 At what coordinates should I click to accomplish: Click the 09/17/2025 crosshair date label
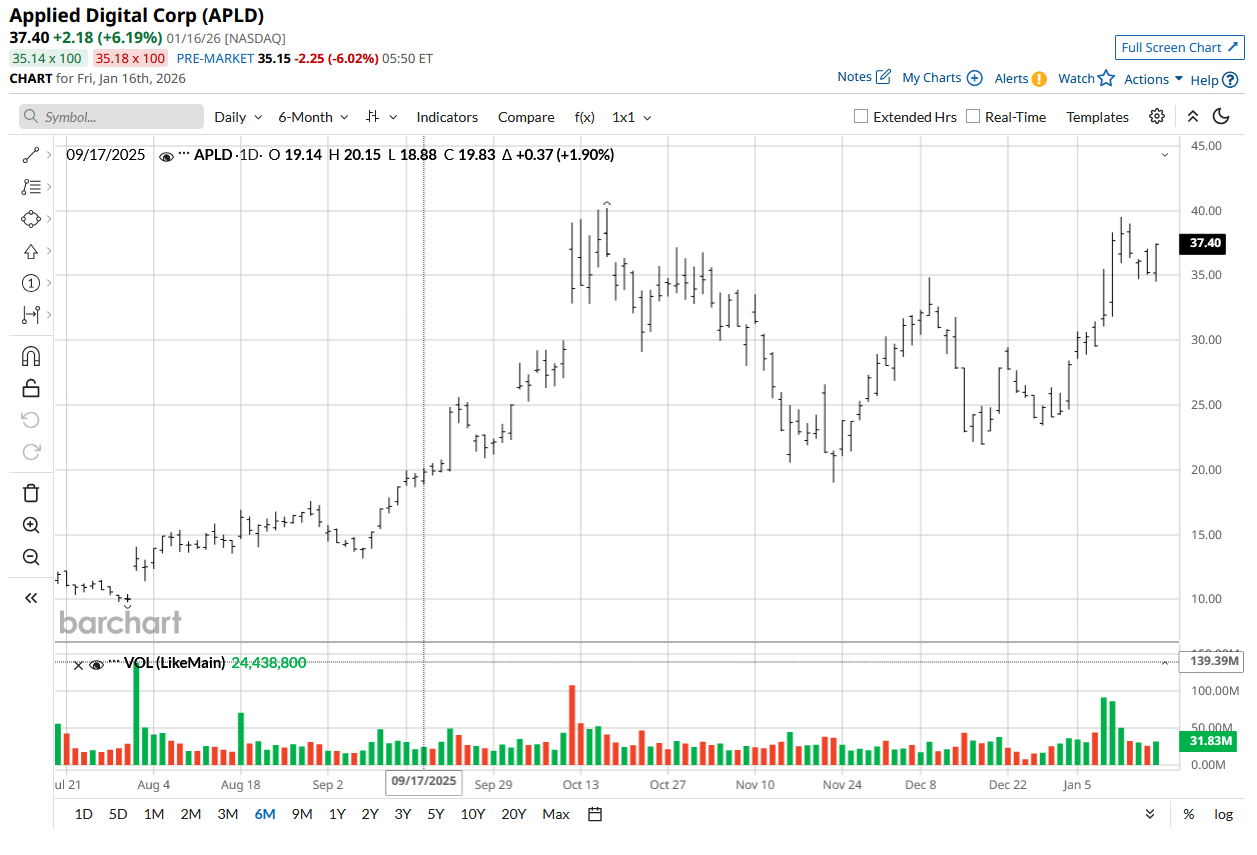coord(424,781)
